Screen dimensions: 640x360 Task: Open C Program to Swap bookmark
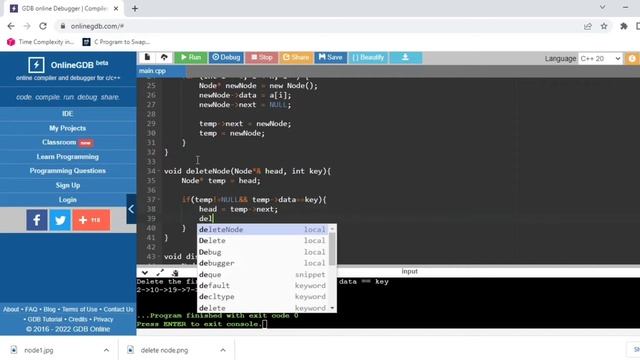tap(116, 42)
